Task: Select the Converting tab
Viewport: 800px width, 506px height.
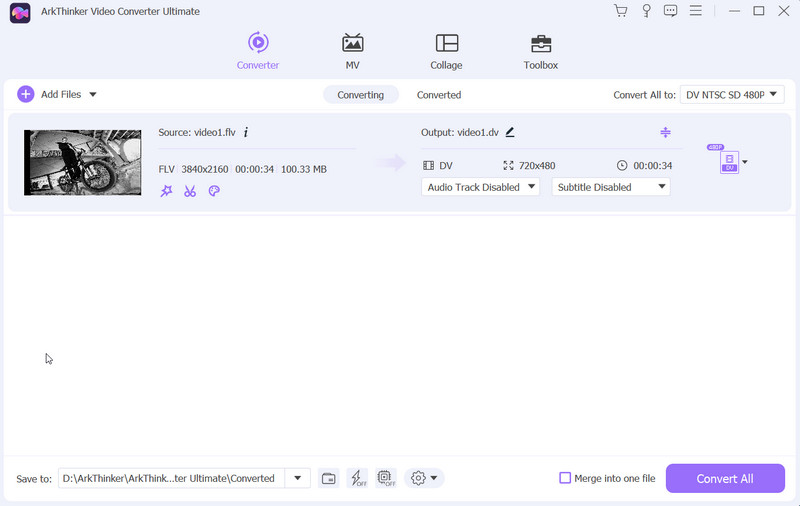Action: click(361, 95)
